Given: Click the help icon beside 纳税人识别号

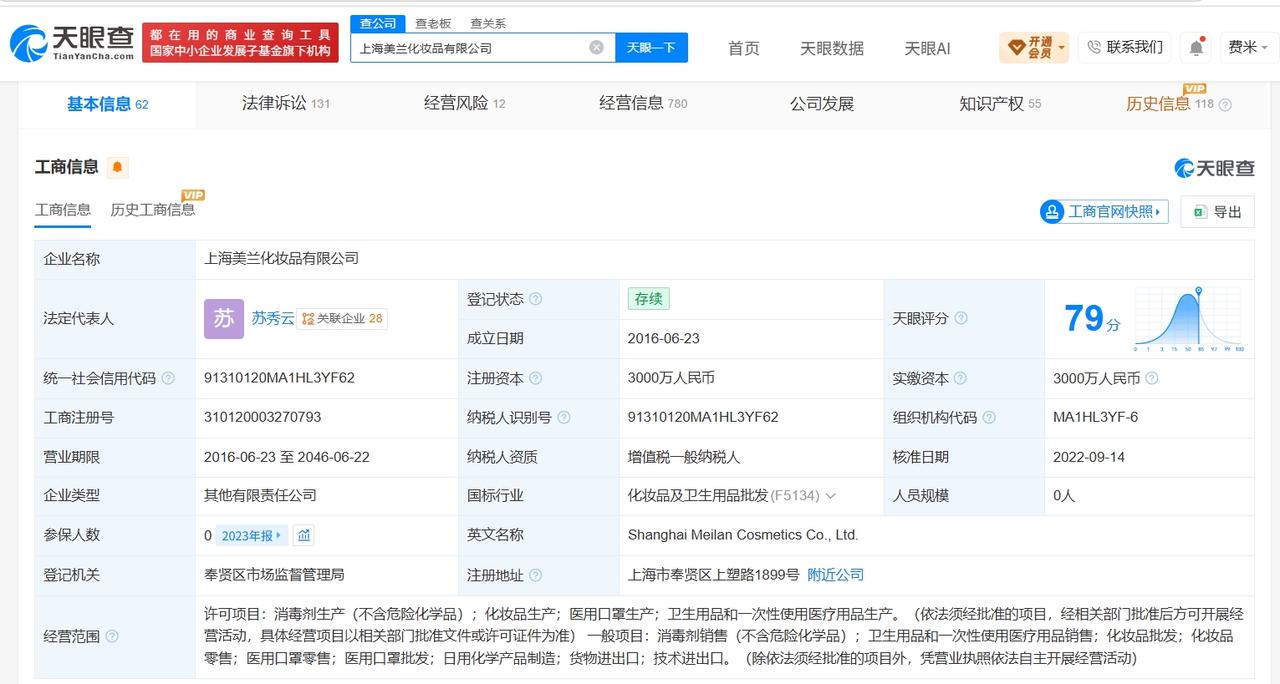Looking at the screenshot, I should tap(564, 417).
